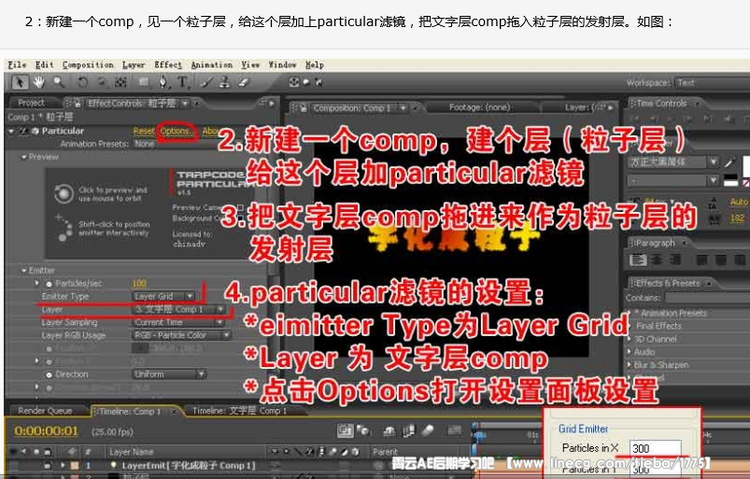750x479 pixels.
Task: Select the Zoom magnifier tool
Action: click(x=58, y=82)
